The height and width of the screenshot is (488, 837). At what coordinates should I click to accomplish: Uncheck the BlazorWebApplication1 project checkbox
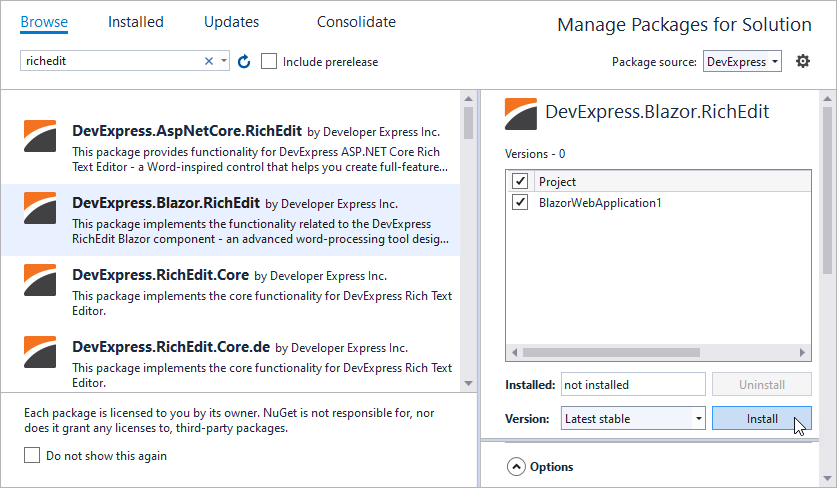520,202
